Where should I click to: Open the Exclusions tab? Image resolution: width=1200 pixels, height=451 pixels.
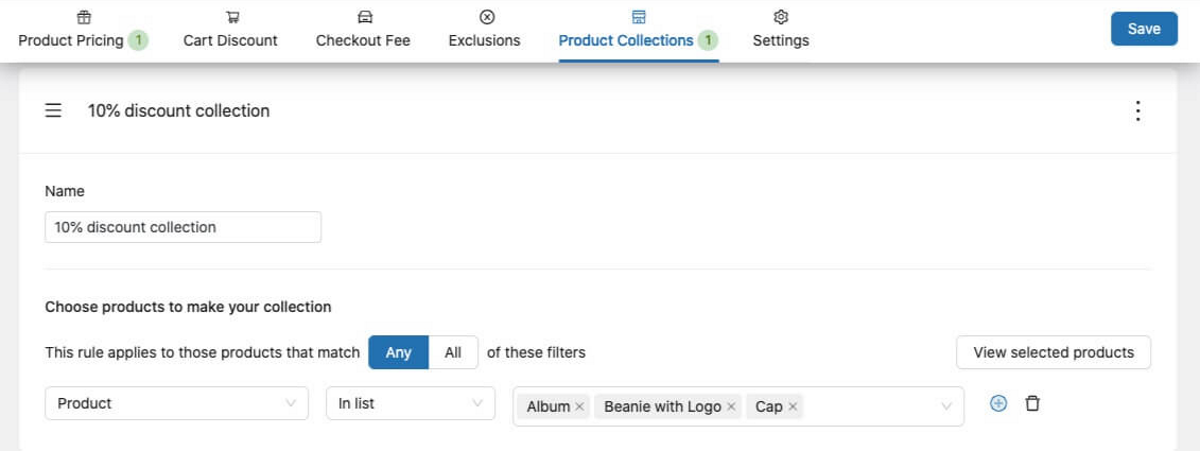pos(484,40)
